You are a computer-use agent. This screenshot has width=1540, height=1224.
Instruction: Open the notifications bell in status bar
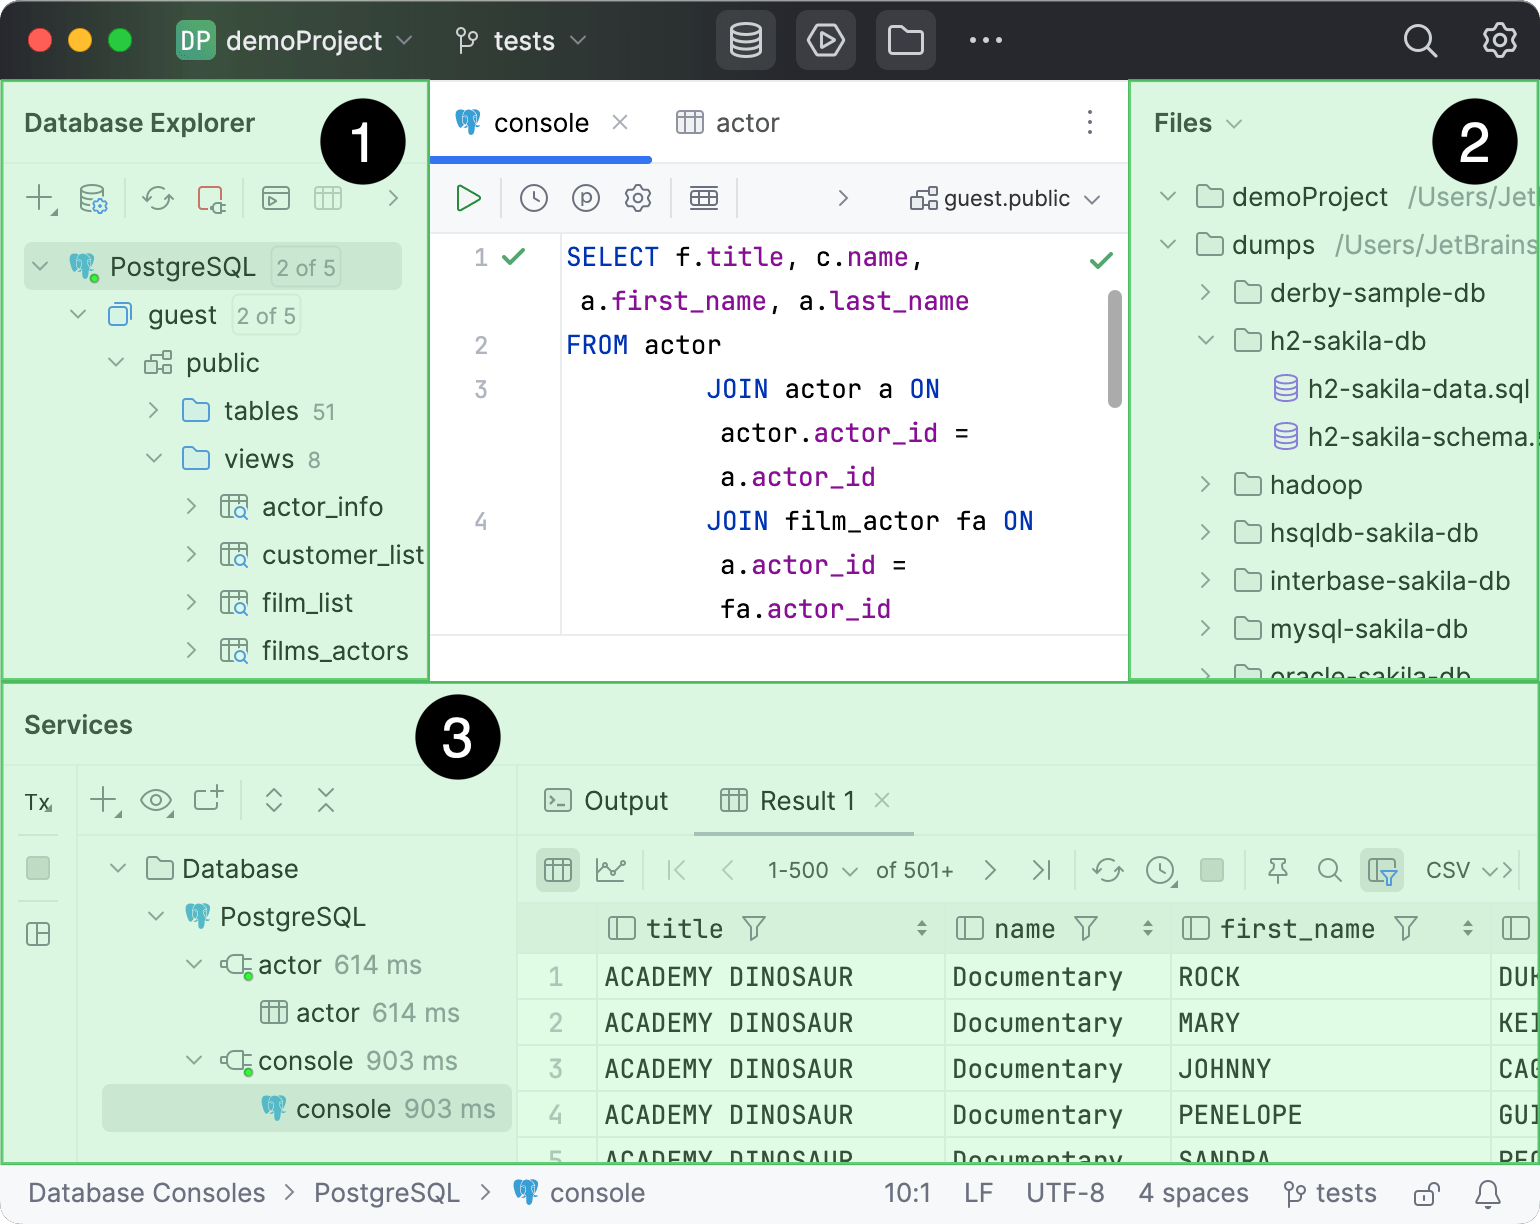(1488, 1193)
